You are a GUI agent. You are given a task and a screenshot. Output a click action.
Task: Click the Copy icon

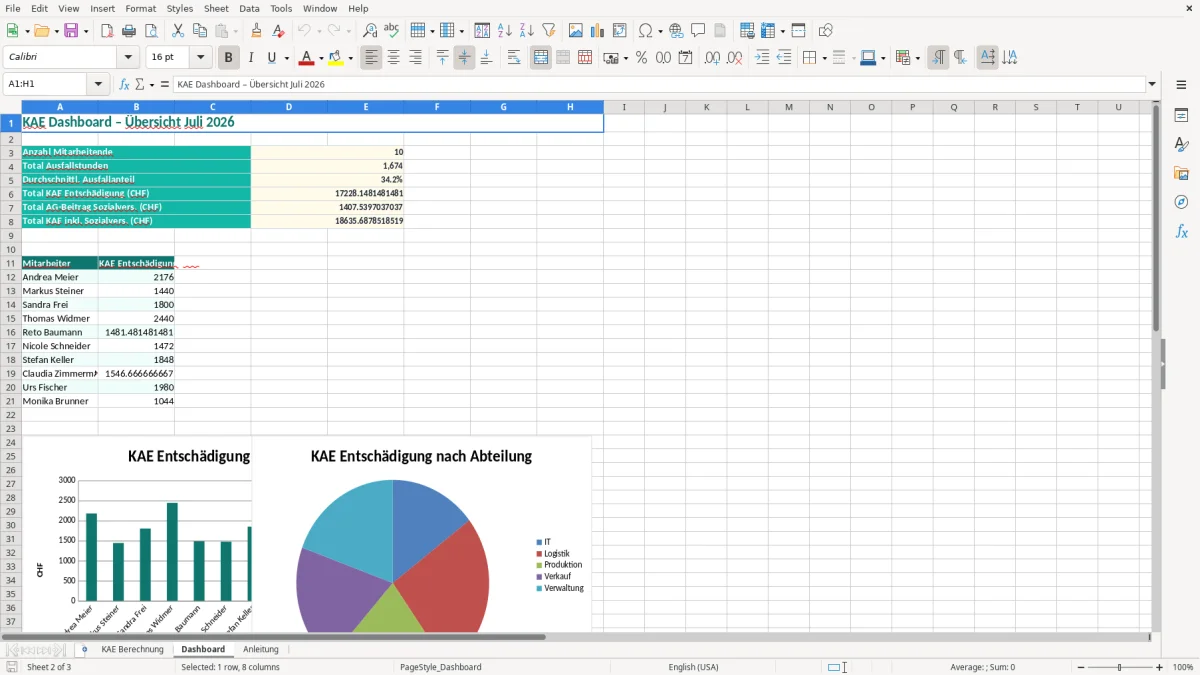[198, 31]
